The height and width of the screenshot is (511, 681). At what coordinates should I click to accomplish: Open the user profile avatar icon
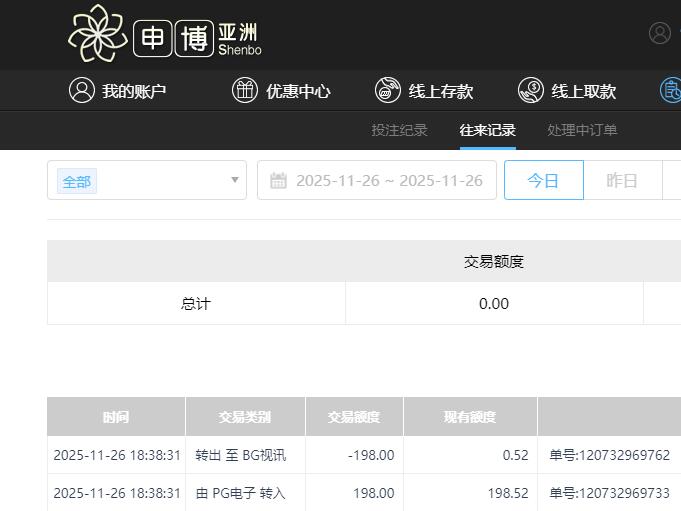click(x=660, y=33)
